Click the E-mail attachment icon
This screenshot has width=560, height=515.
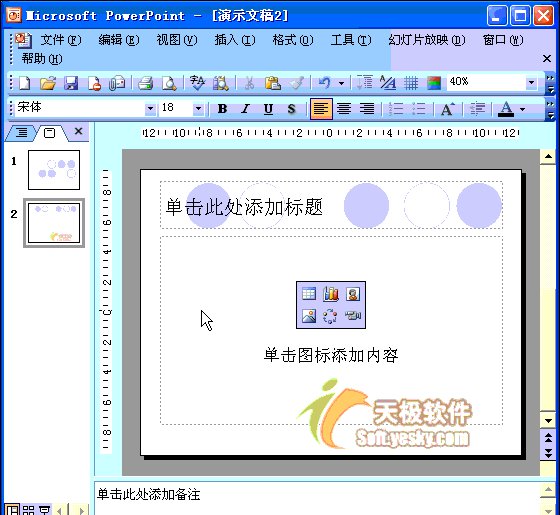[117, 83]
